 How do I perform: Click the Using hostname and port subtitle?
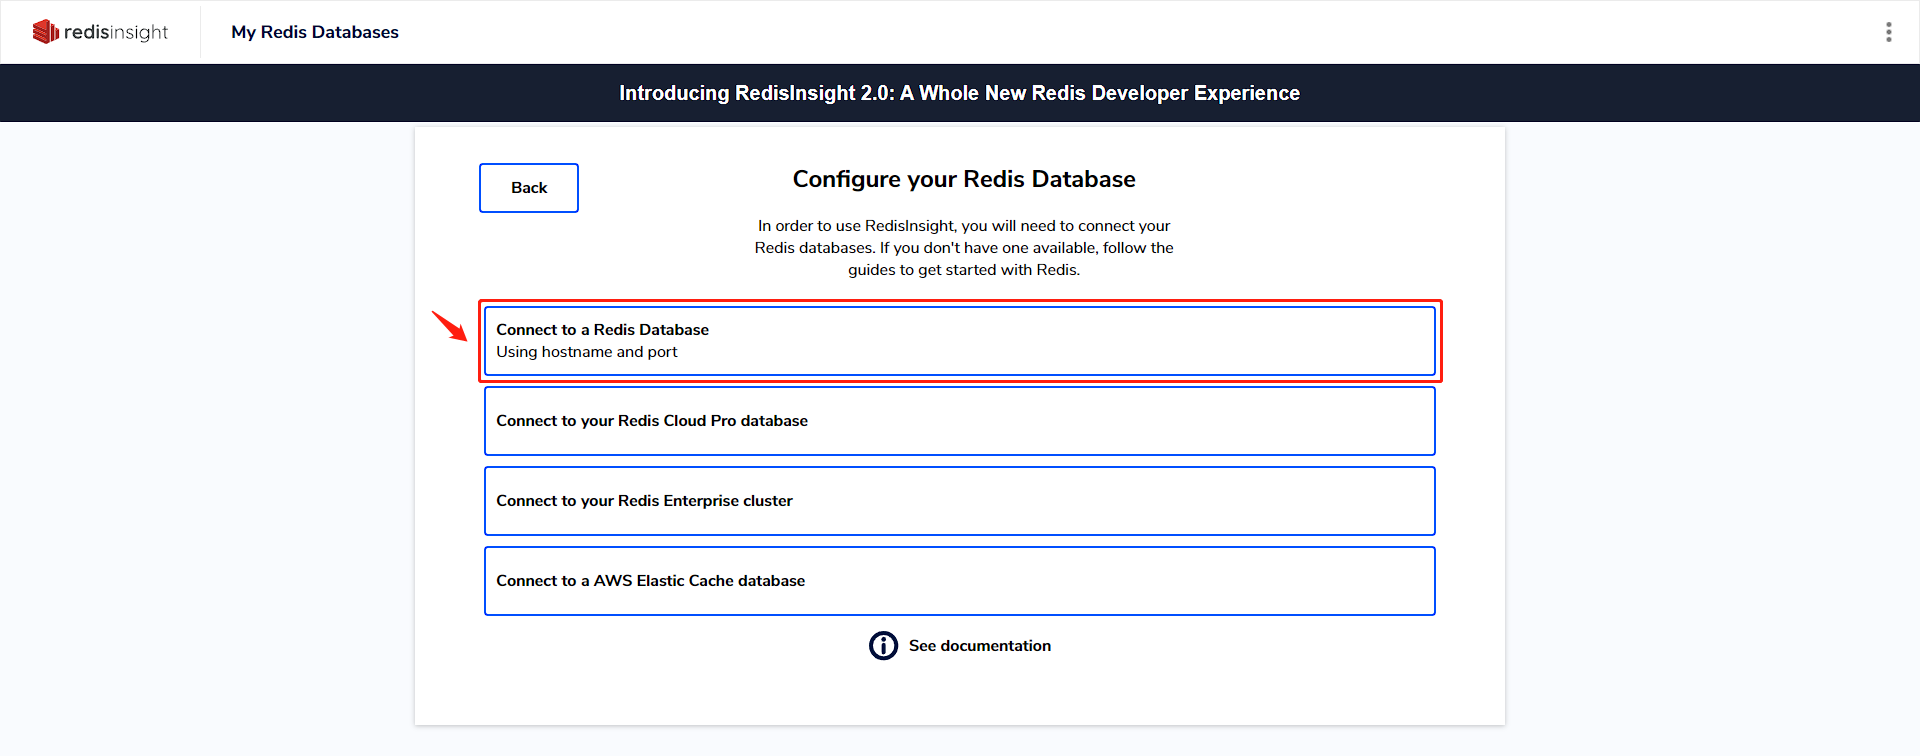(x=587, y=352)
